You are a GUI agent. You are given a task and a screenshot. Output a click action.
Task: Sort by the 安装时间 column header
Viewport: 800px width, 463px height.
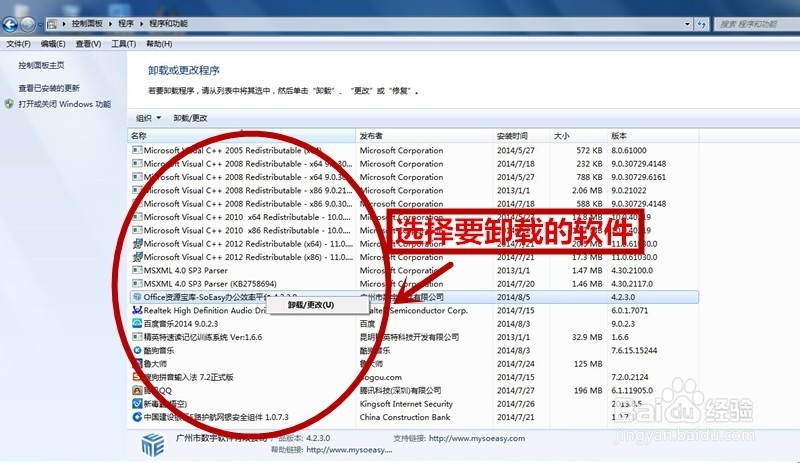(x=521, y=136)
